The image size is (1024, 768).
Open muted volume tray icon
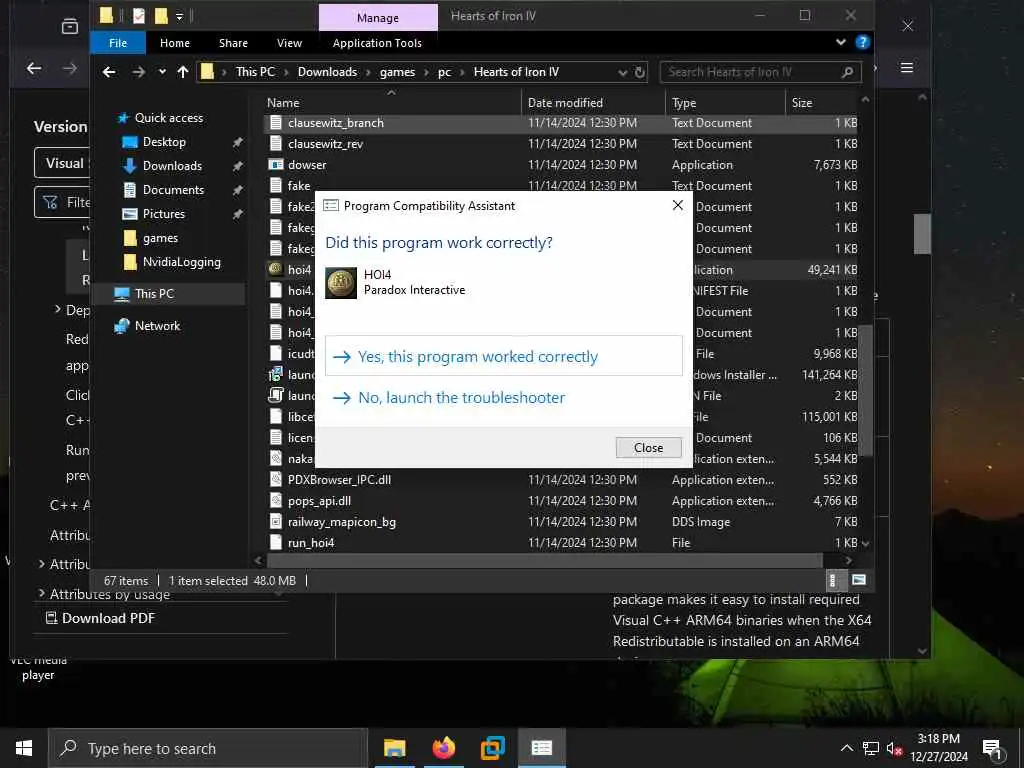click(894, 749)
